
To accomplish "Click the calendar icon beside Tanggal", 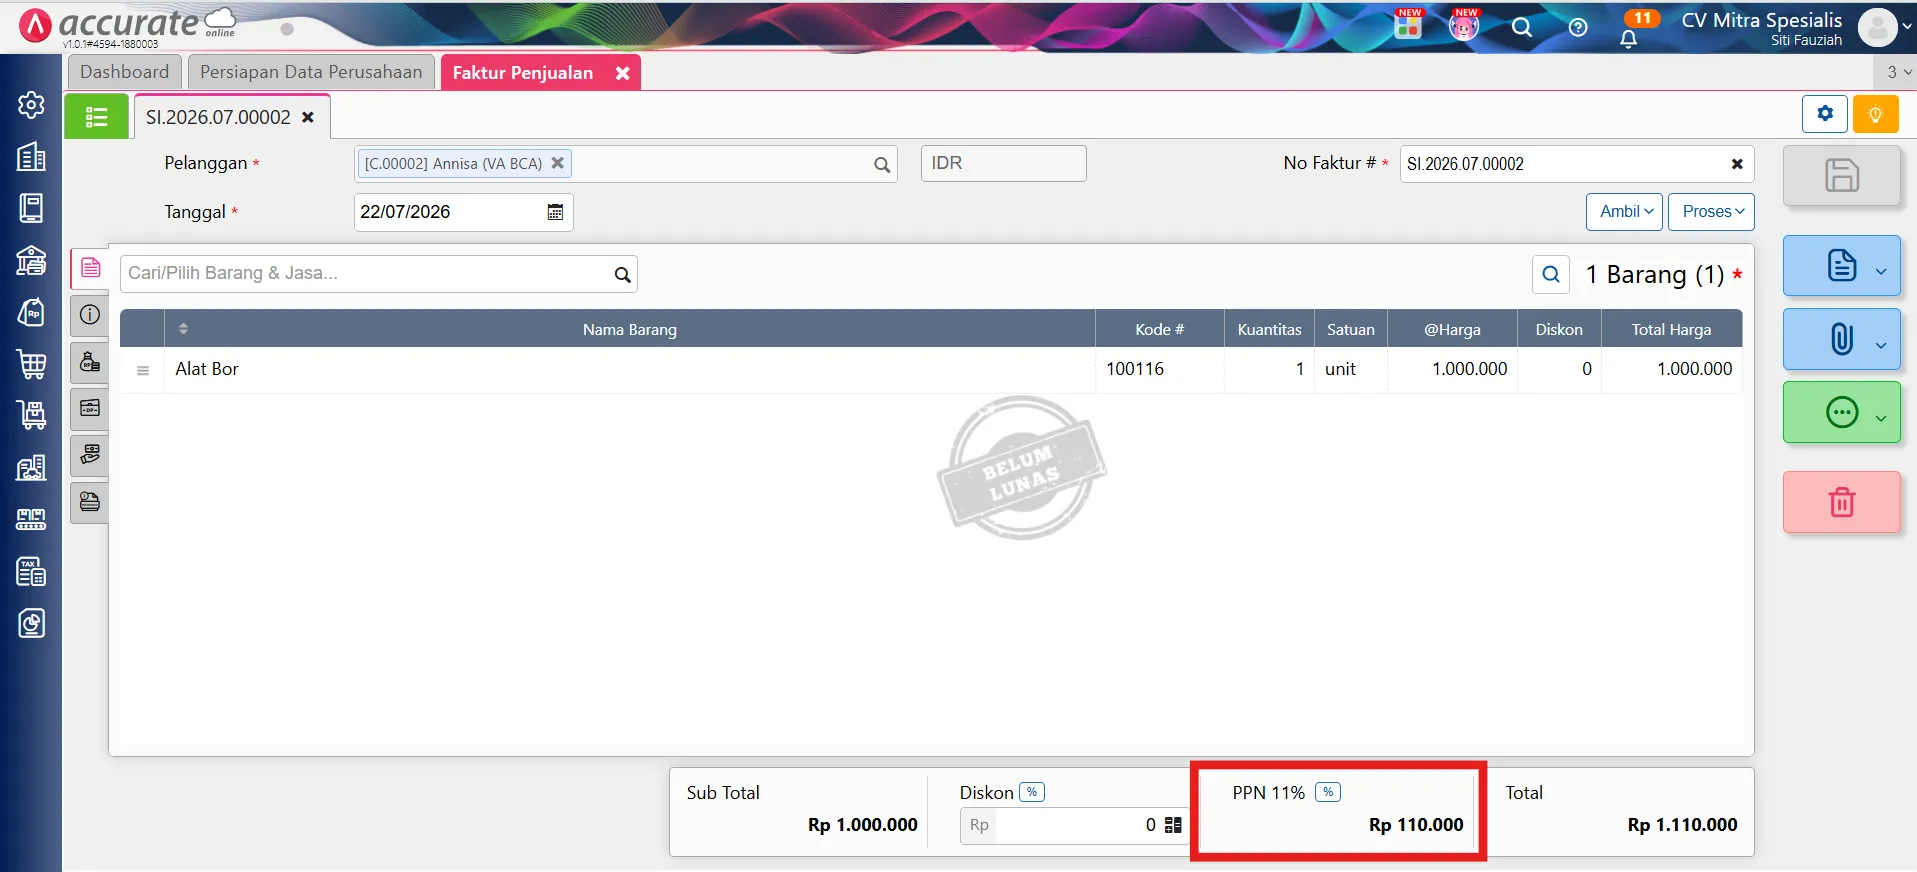I will click(x=555, y=212).
